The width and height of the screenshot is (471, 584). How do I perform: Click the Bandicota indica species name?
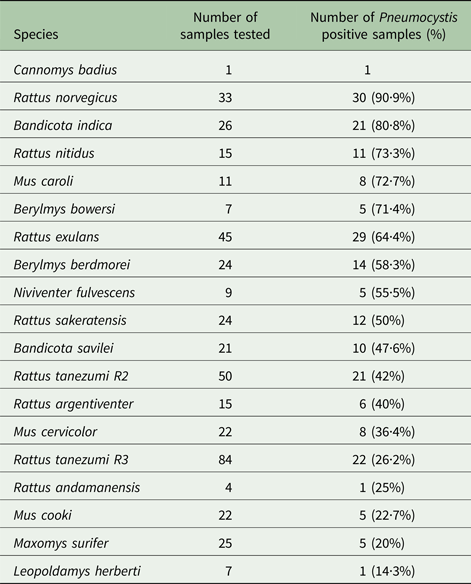[x=63, y=126]
